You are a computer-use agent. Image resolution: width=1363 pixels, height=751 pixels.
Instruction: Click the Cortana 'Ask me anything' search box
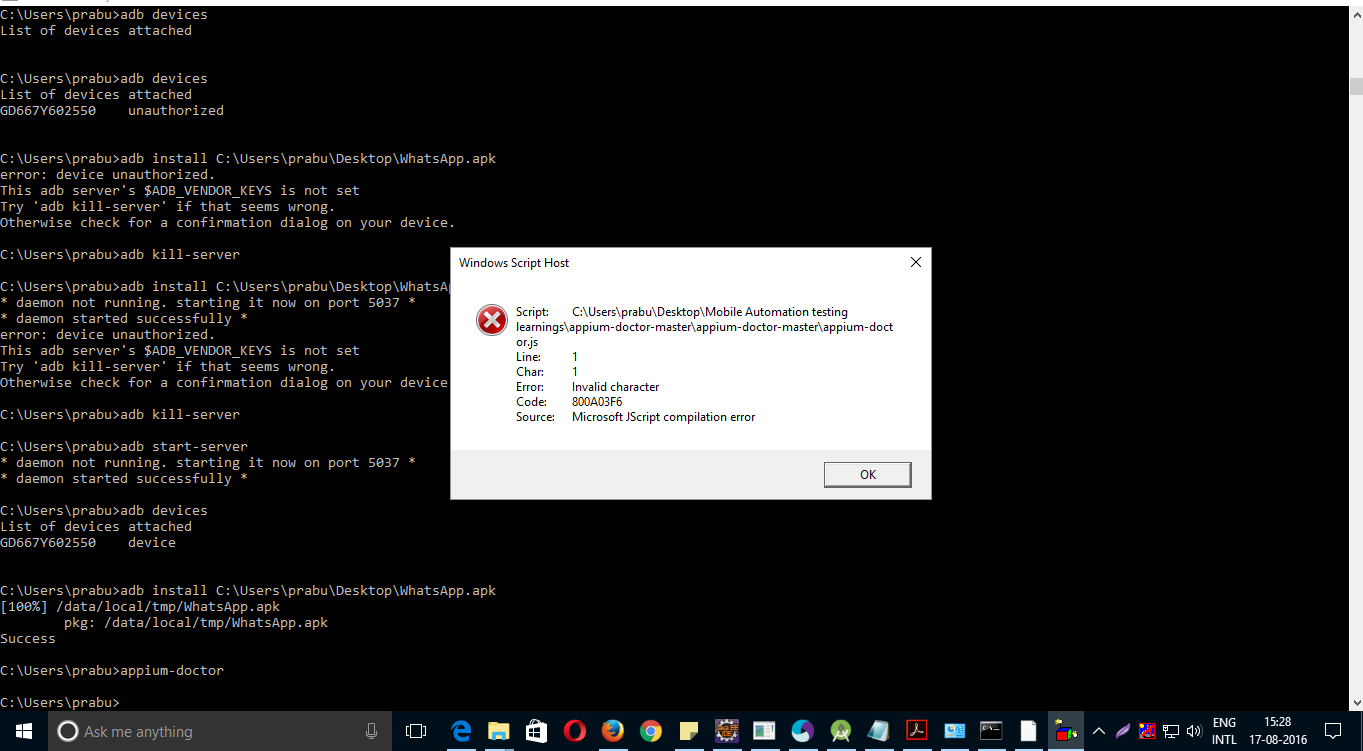tap(220, 731)
